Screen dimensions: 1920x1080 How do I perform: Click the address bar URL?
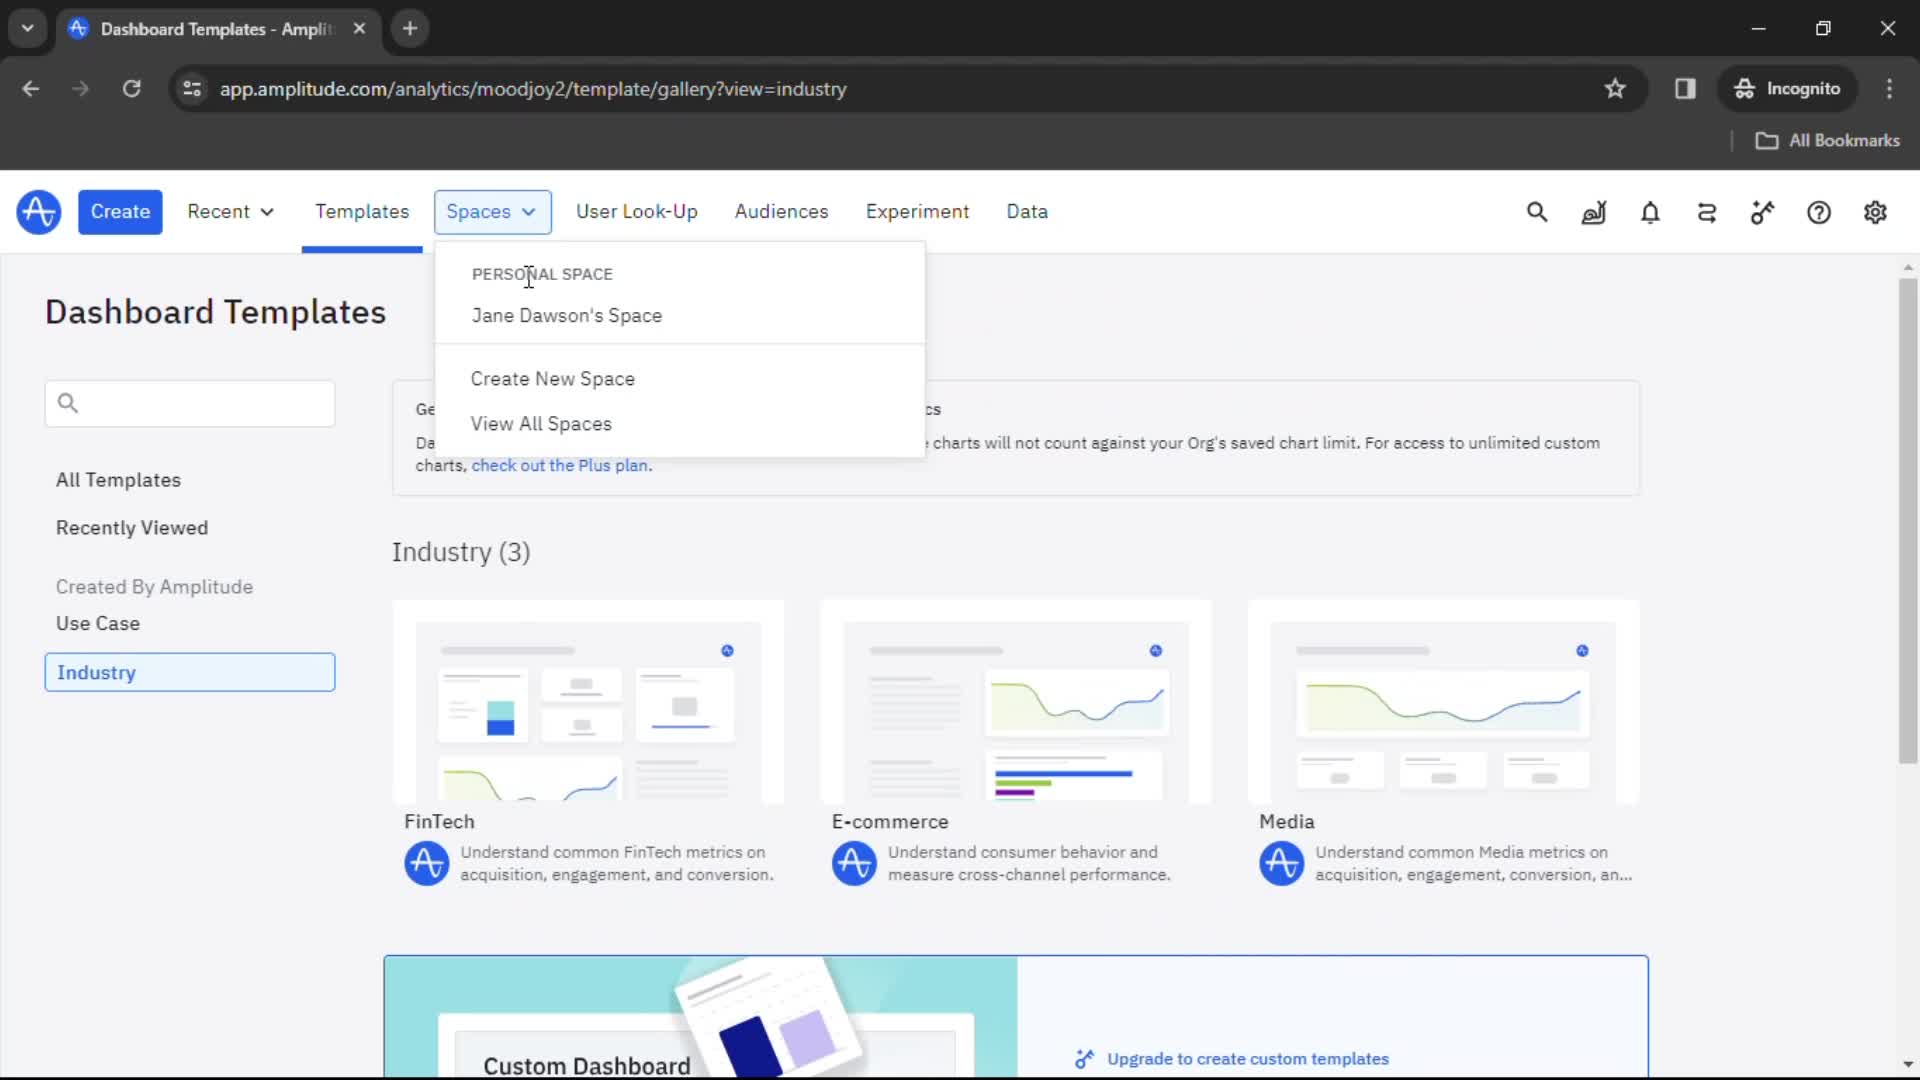[x=533, y=89]
